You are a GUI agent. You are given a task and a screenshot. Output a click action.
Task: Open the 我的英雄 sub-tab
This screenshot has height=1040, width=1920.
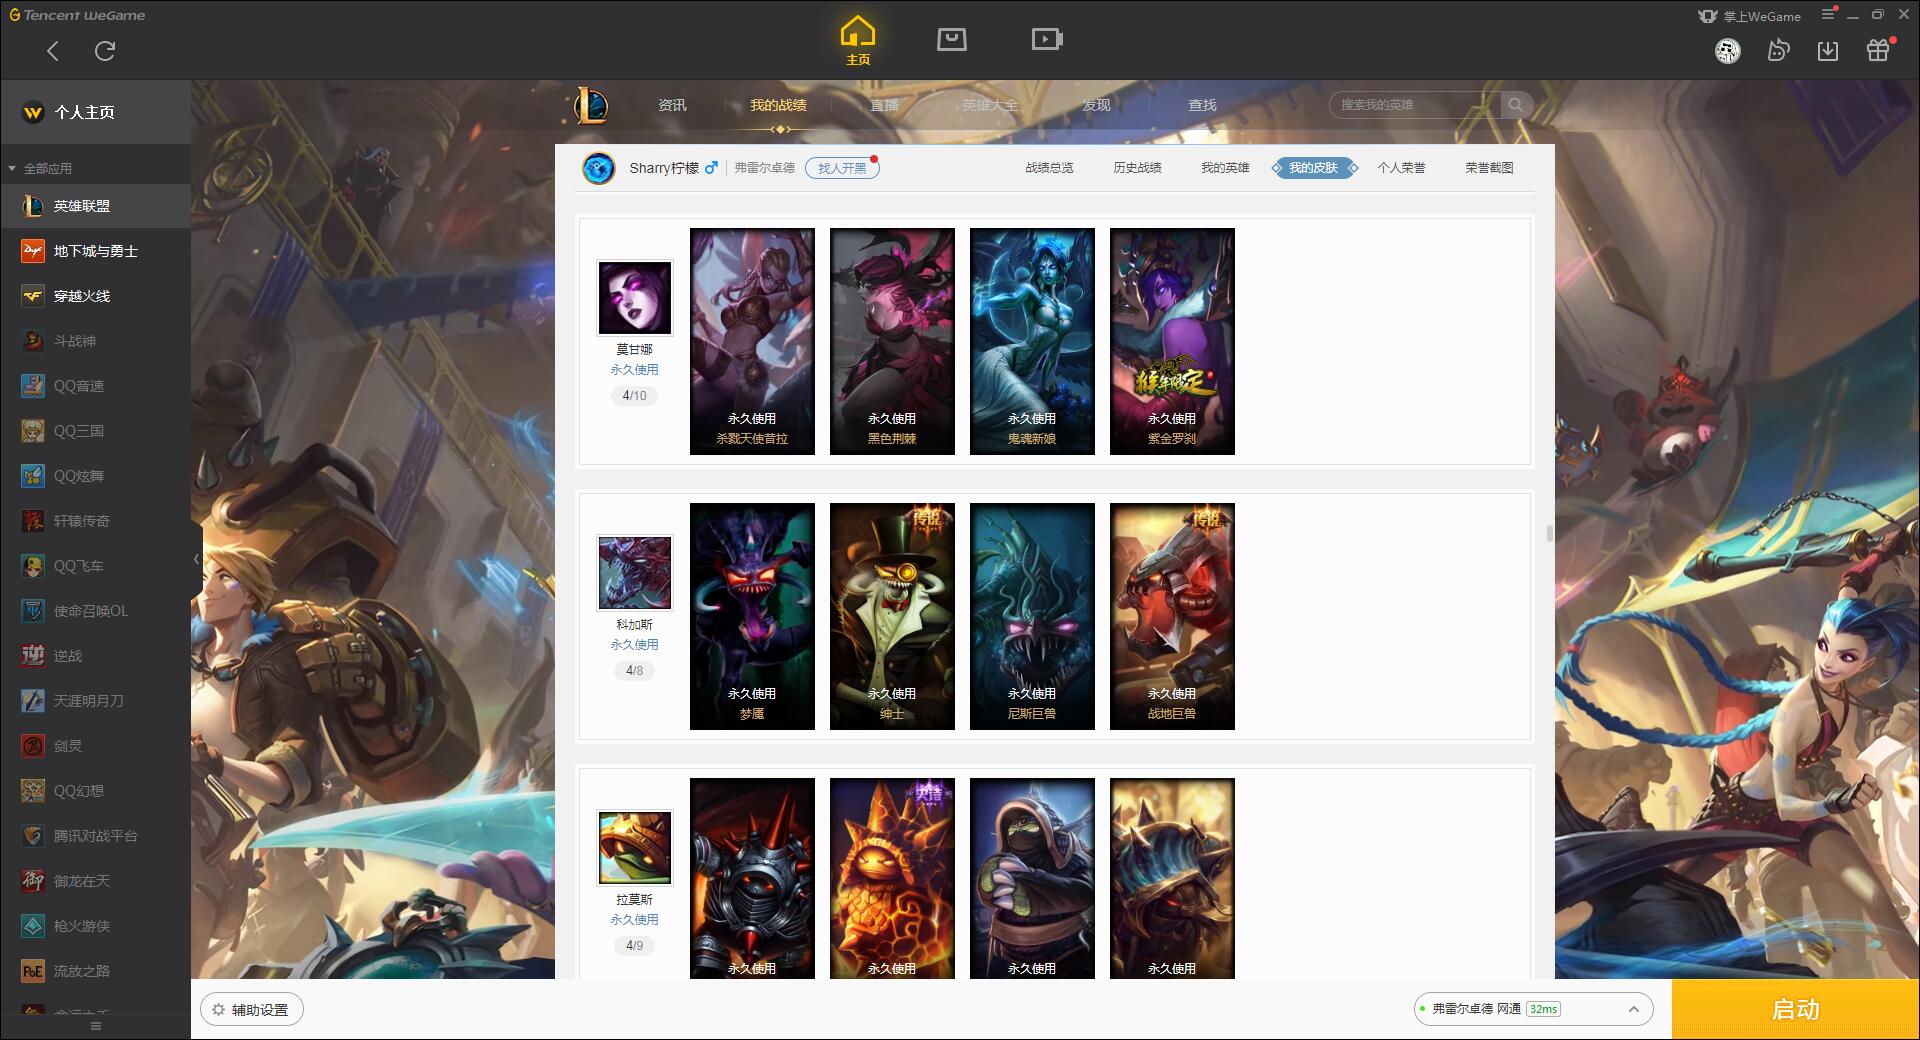pos(1225,168)
